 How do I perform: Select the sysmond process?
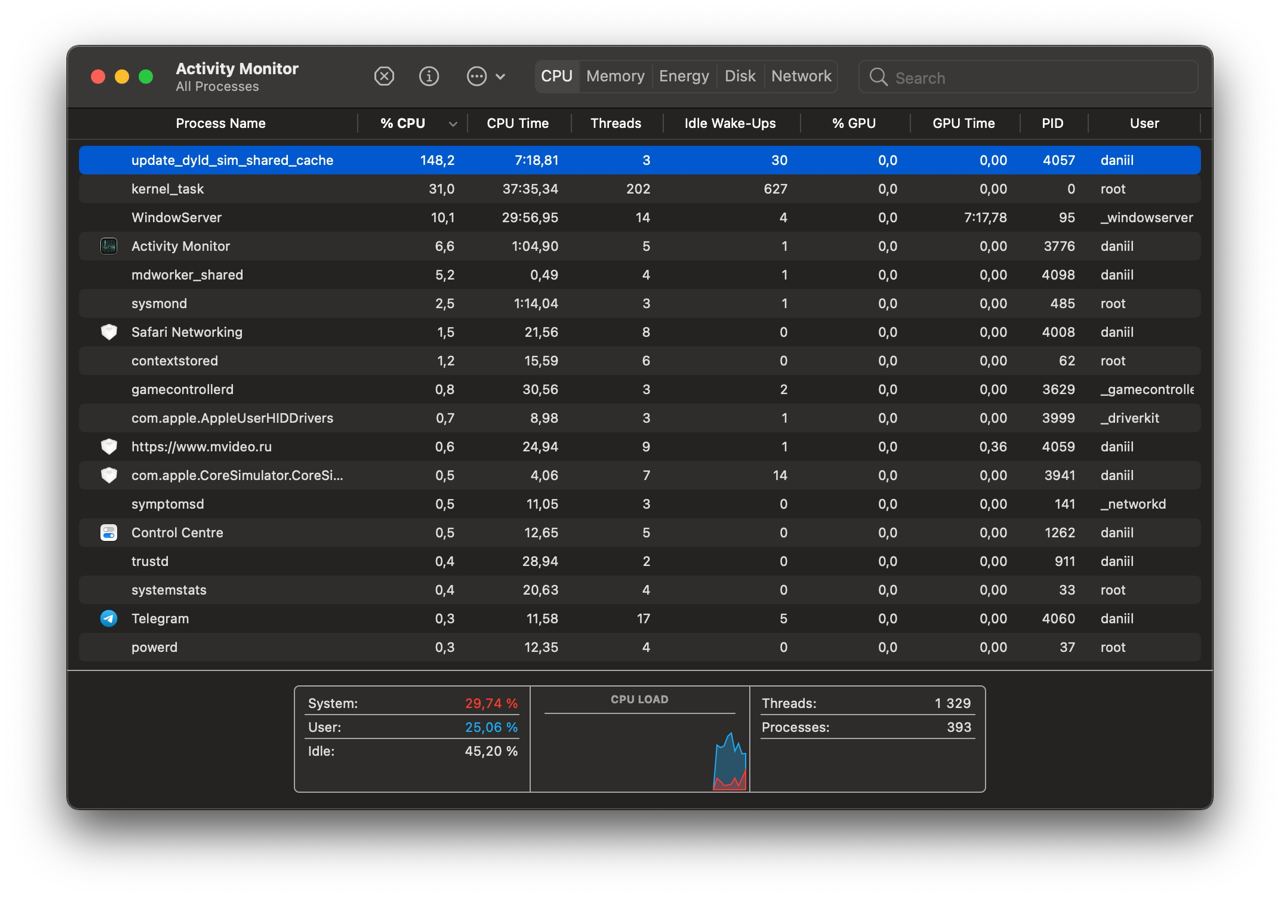640,303
